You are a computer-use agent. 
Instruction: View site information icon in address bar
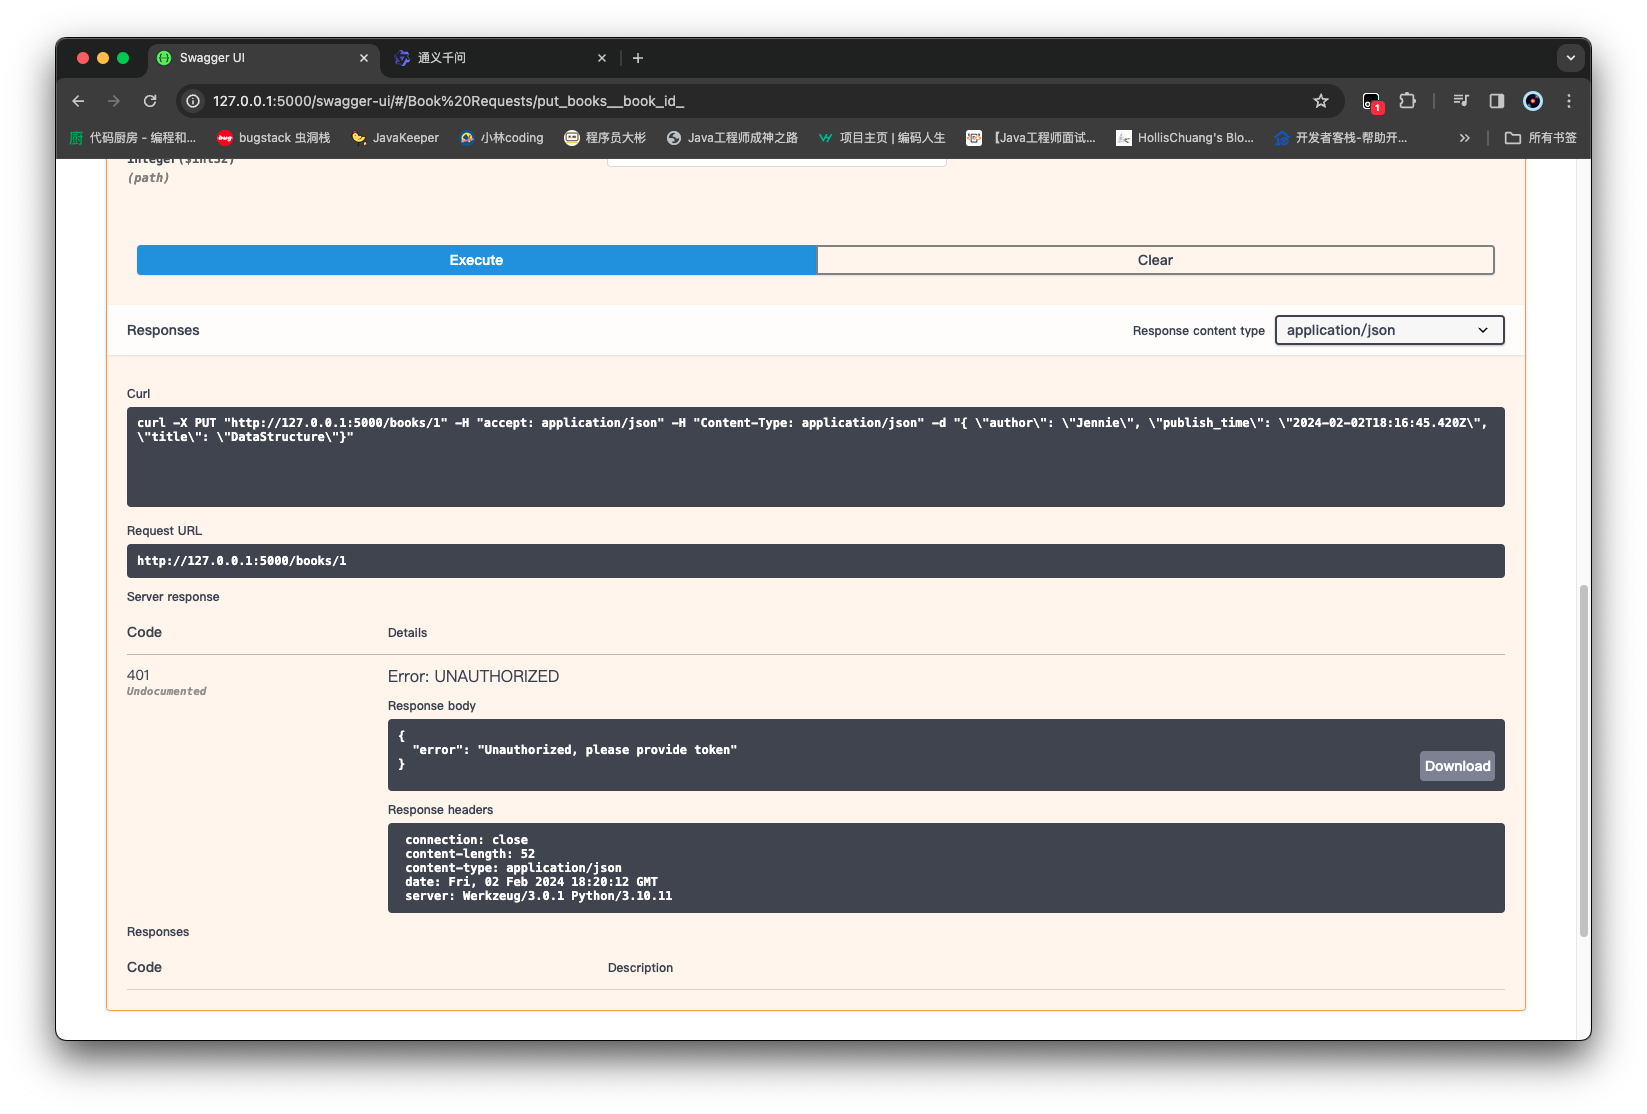point(193,101)
